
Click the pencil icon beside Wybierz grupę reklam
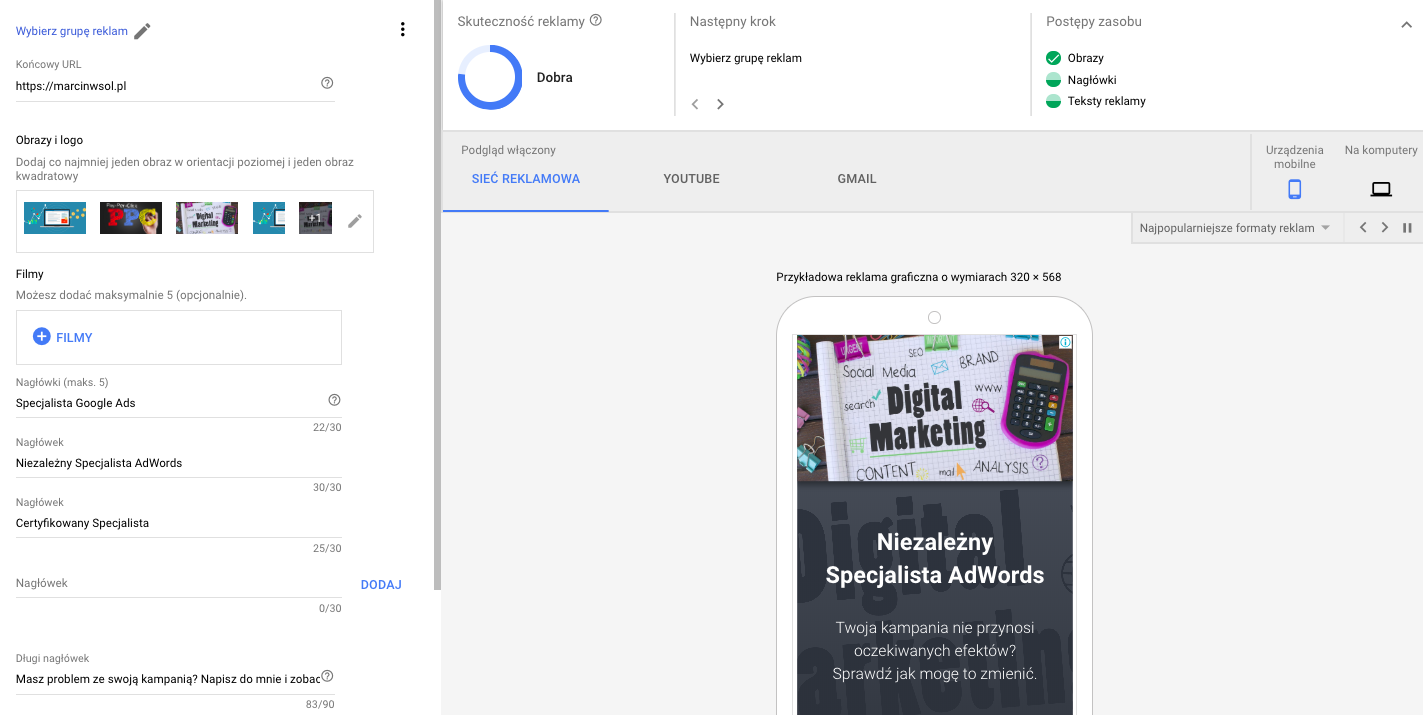[142, 31]
